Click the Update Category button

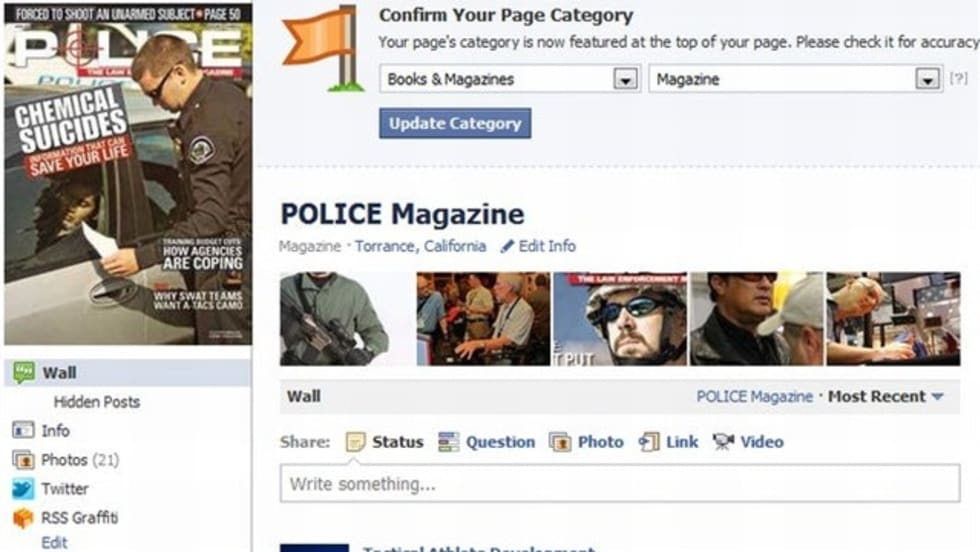tap(455, 123)
